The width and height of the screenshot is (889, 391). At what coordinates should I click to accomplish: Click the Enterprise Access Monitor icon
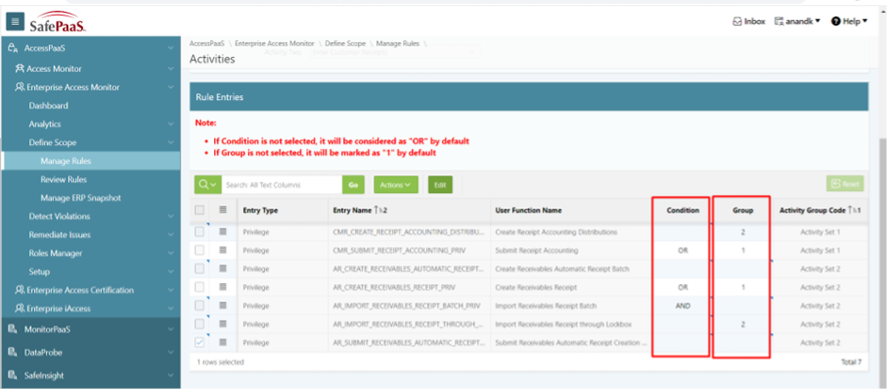20,87
